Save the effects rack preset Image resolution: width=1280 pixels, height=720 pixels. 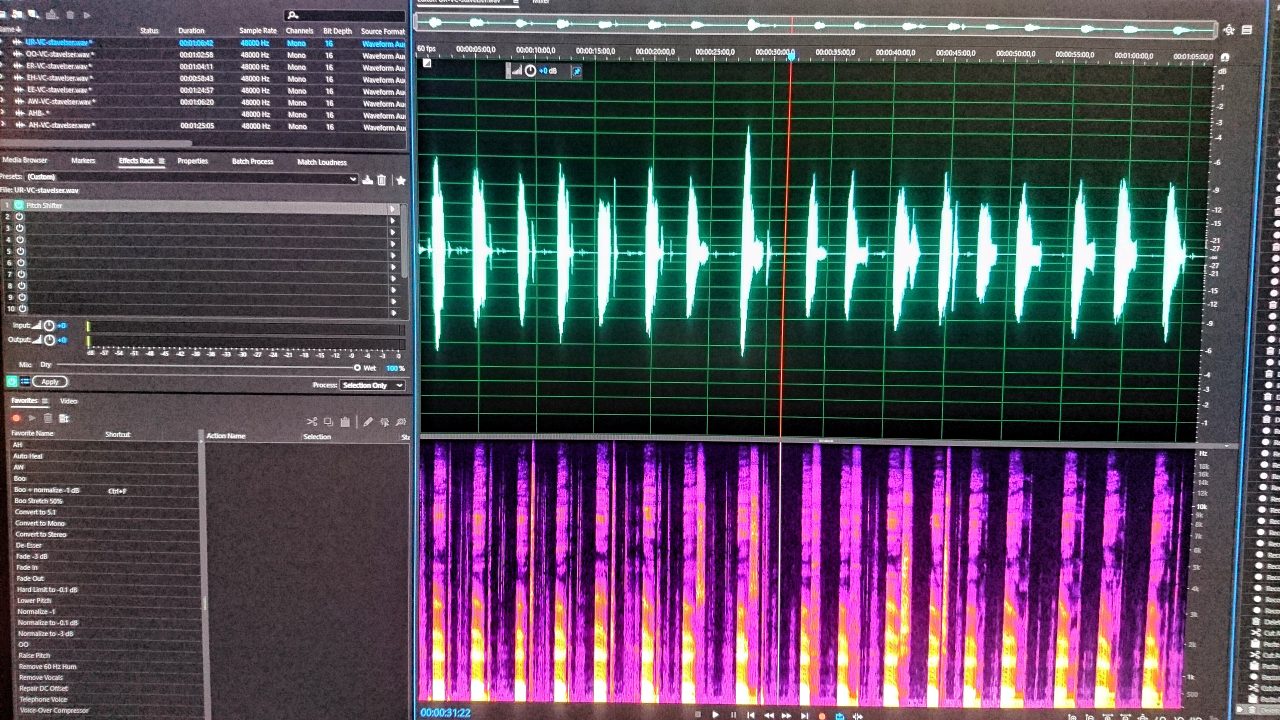click(367, 180)
